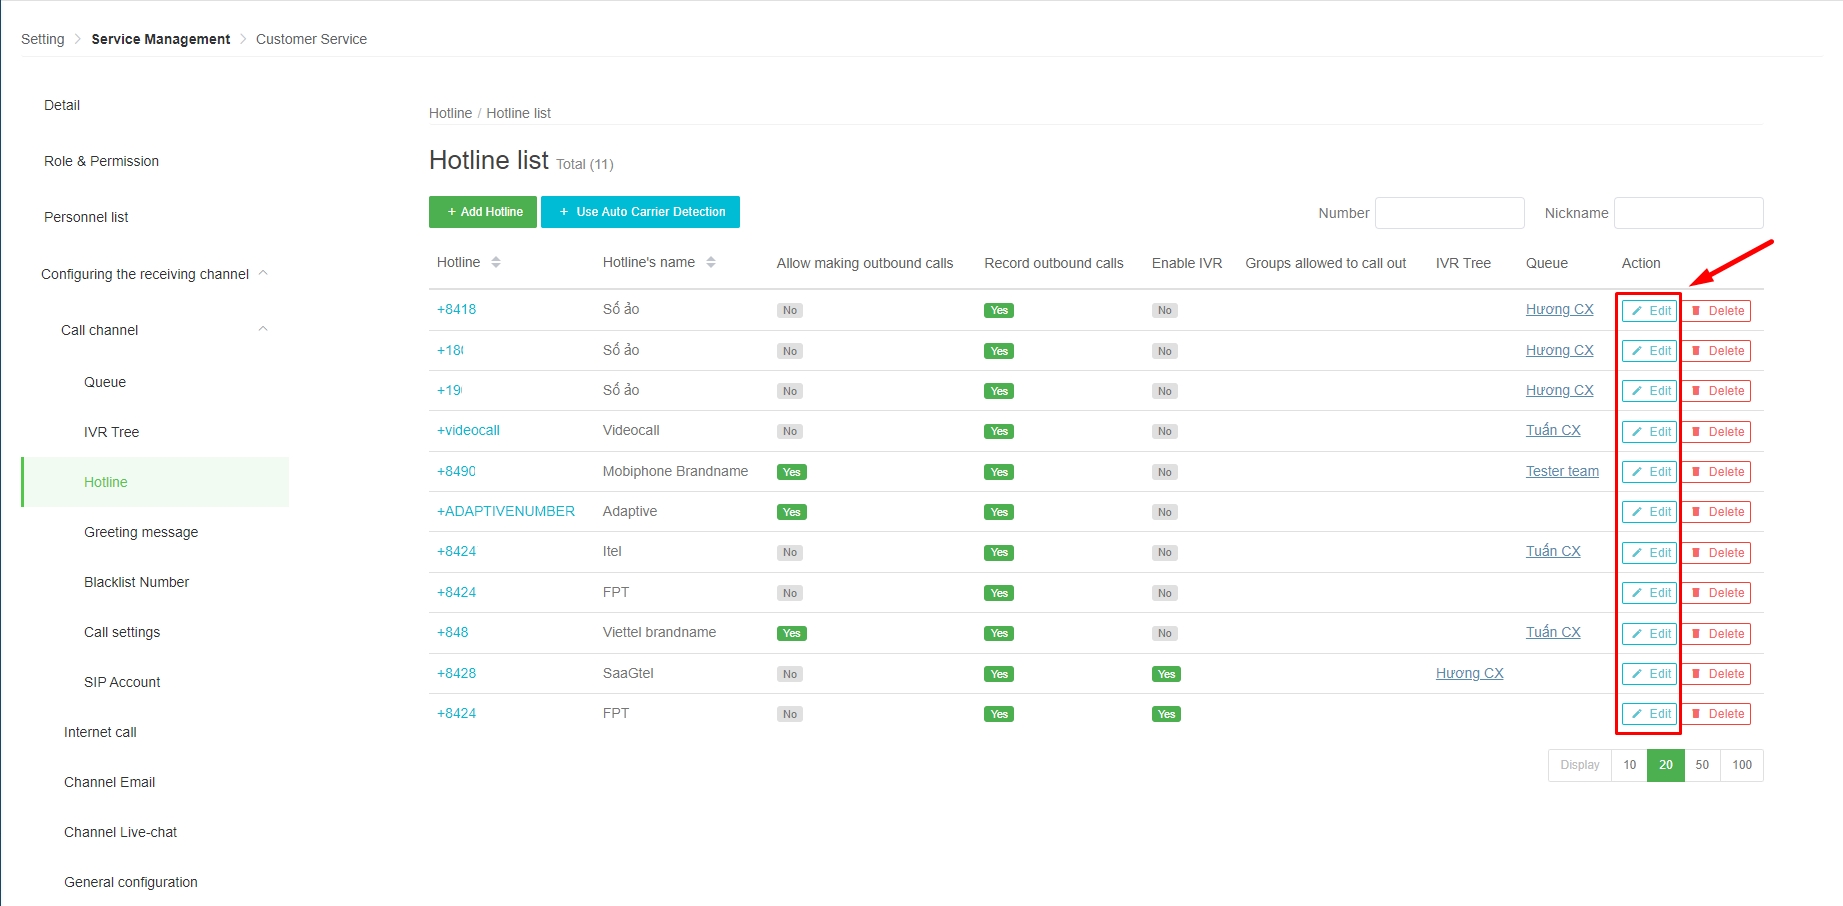
Task: Show 100 rows per page
Action: [x=1742, y=765]
